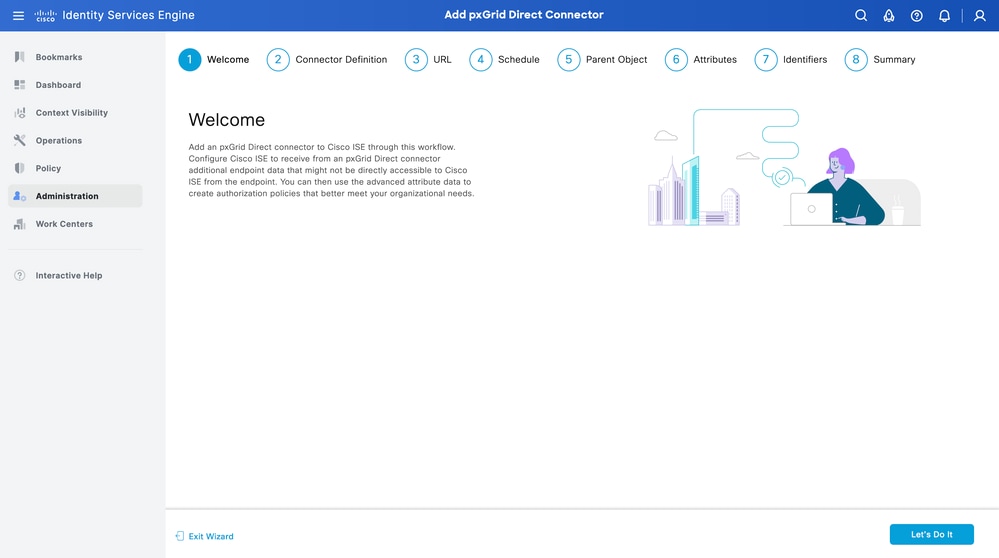Click the Administration sidebar icon
999x558 pixels.
(20, 196)
